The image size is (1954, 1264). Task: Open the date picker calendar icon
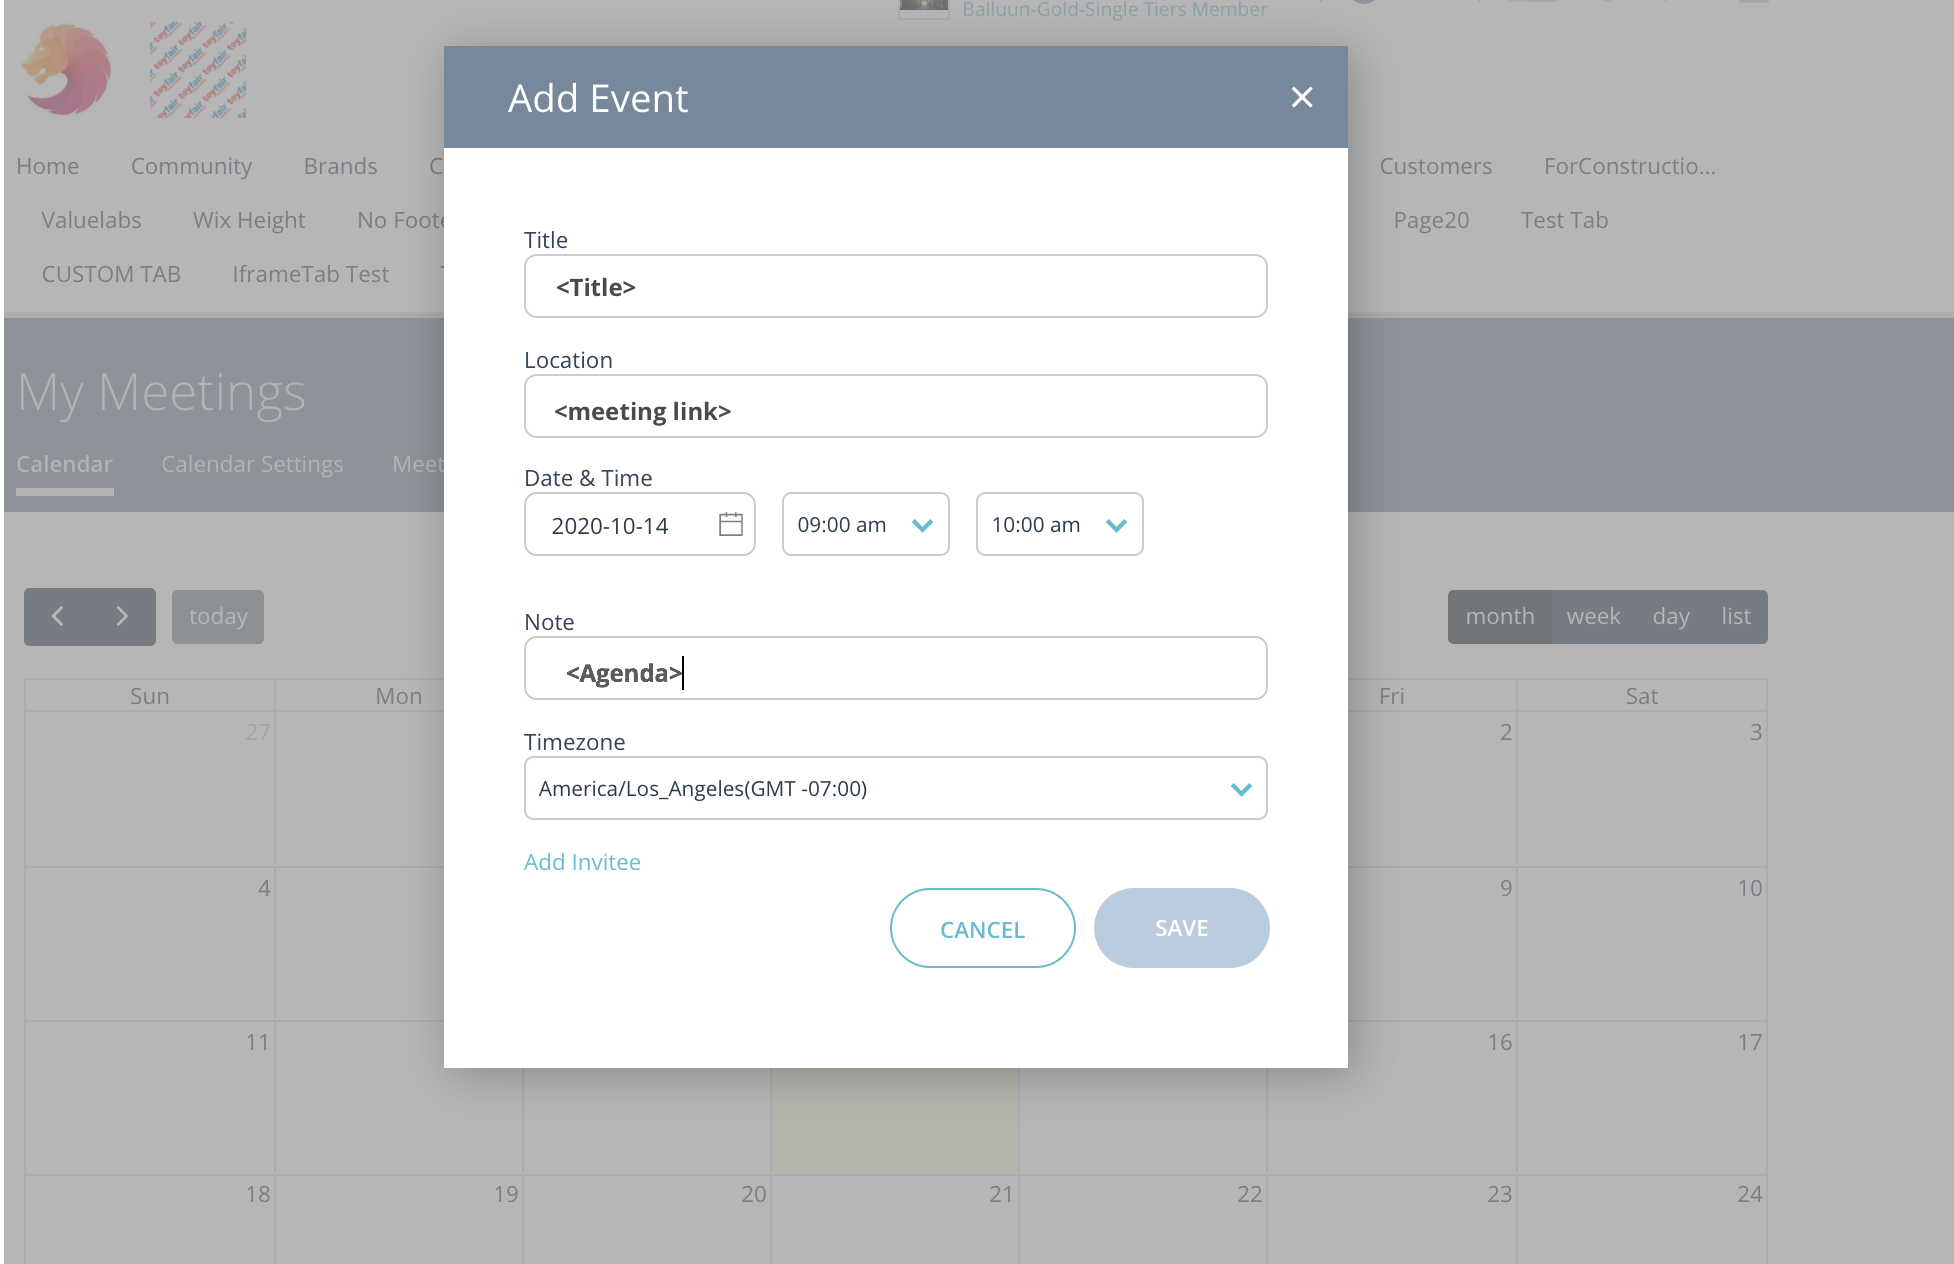click(731, 524)
